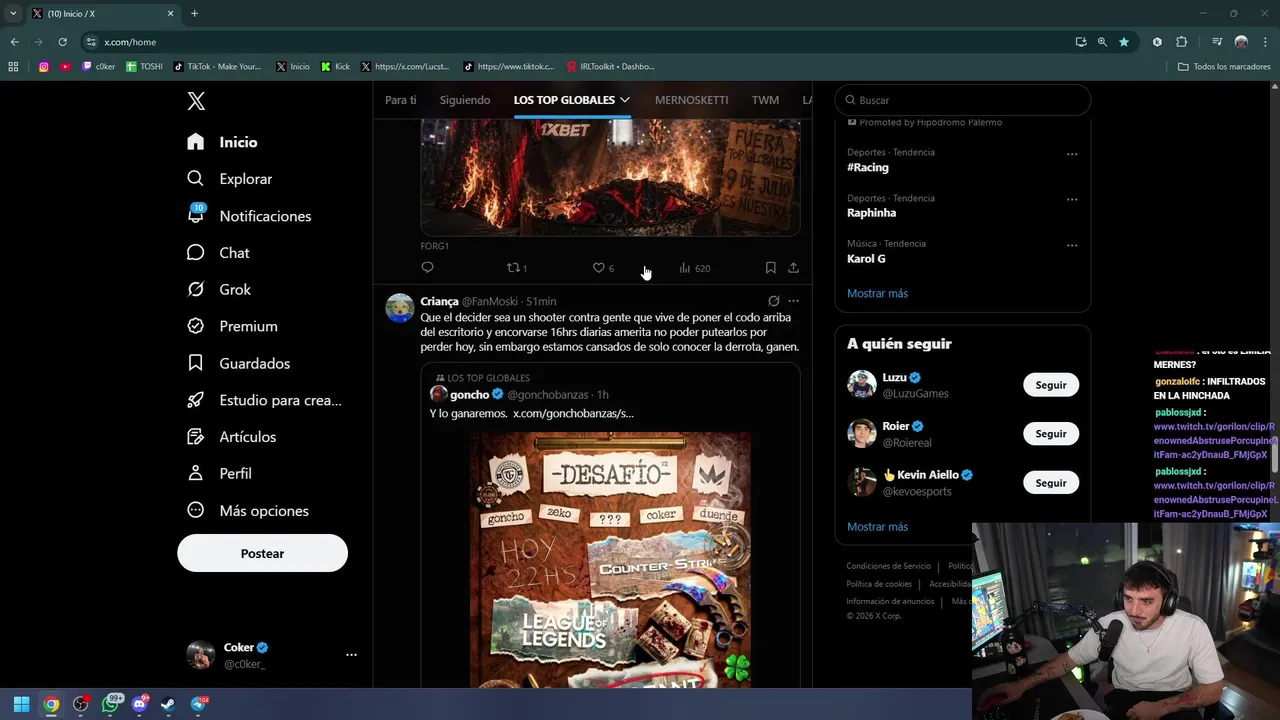Open burning 1XBET post image
The height and width of the screenshot is (720, 1280).
pyautogui.click(x=610, y=177)
